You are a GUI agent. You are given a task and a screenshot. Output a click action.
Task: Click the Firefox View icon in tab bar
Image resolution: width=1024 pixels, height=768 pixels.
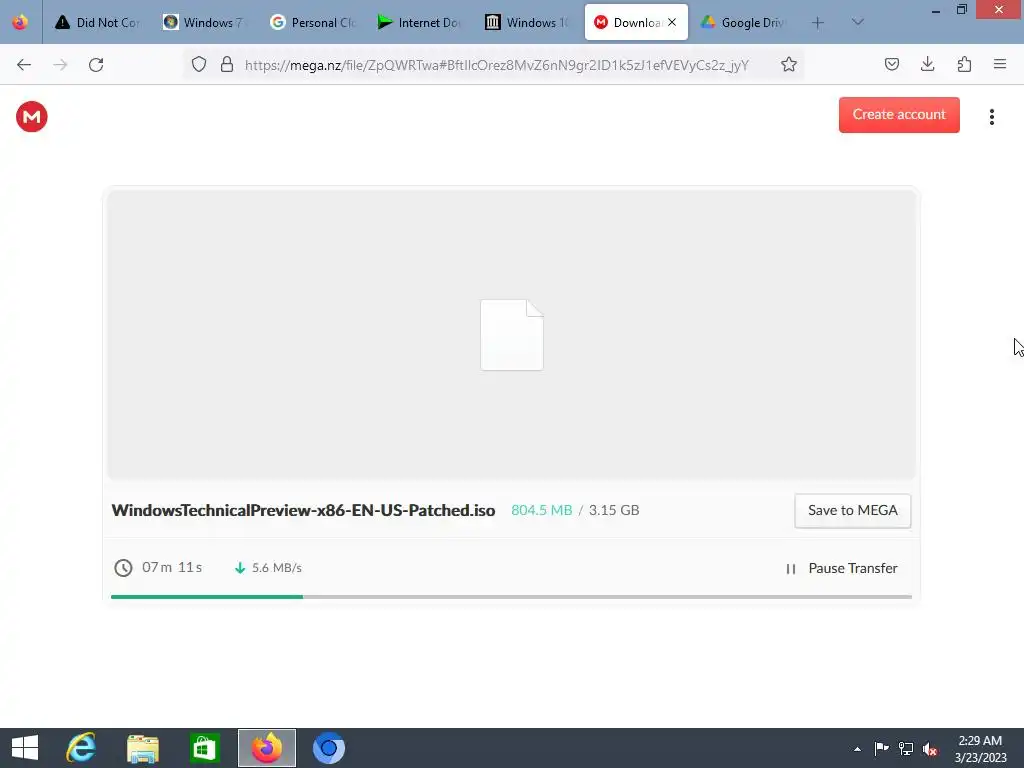(20, 22)
